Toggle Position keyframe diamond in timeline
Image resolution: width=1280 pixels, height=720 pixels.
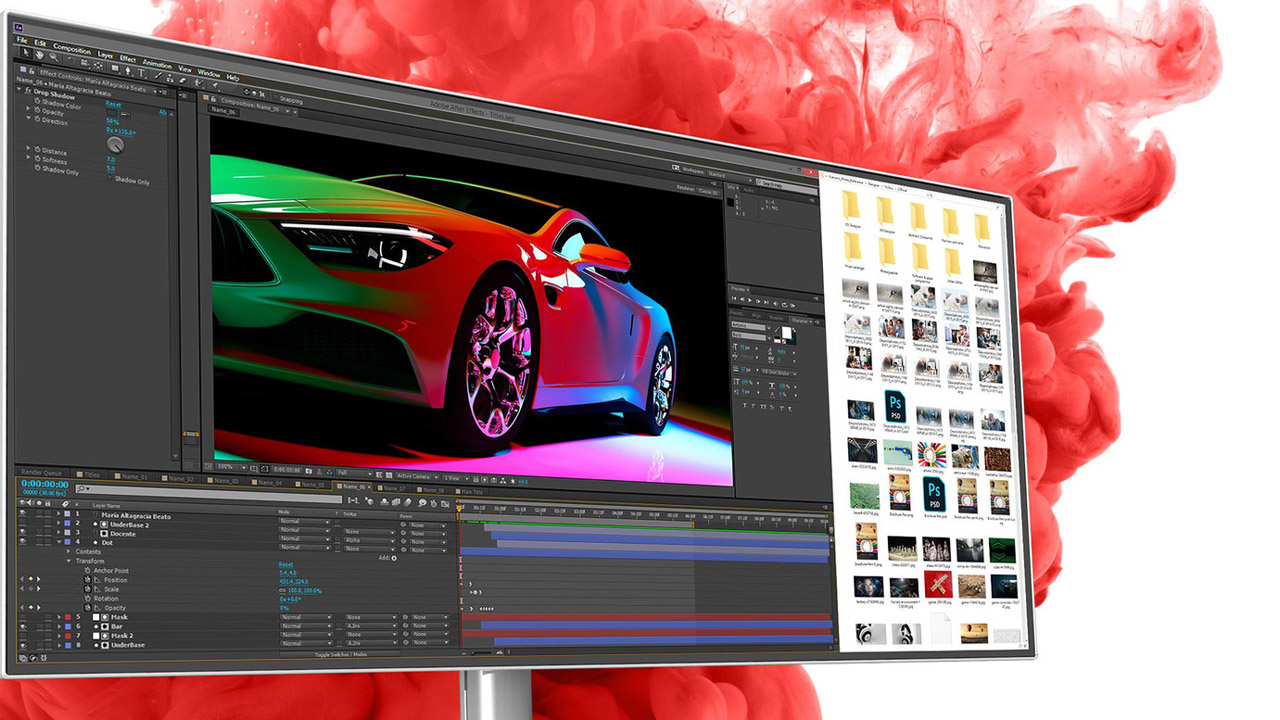pos(30,579)
